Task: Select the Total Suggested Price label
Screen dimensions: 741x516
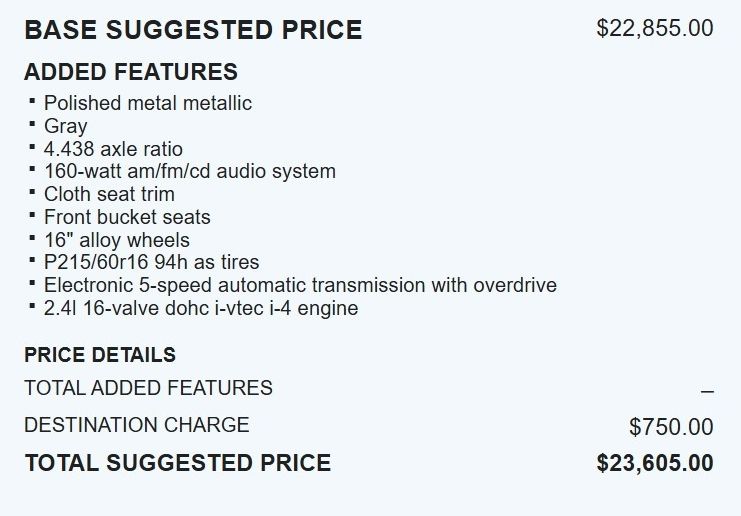Action: (x=177, y=463)
